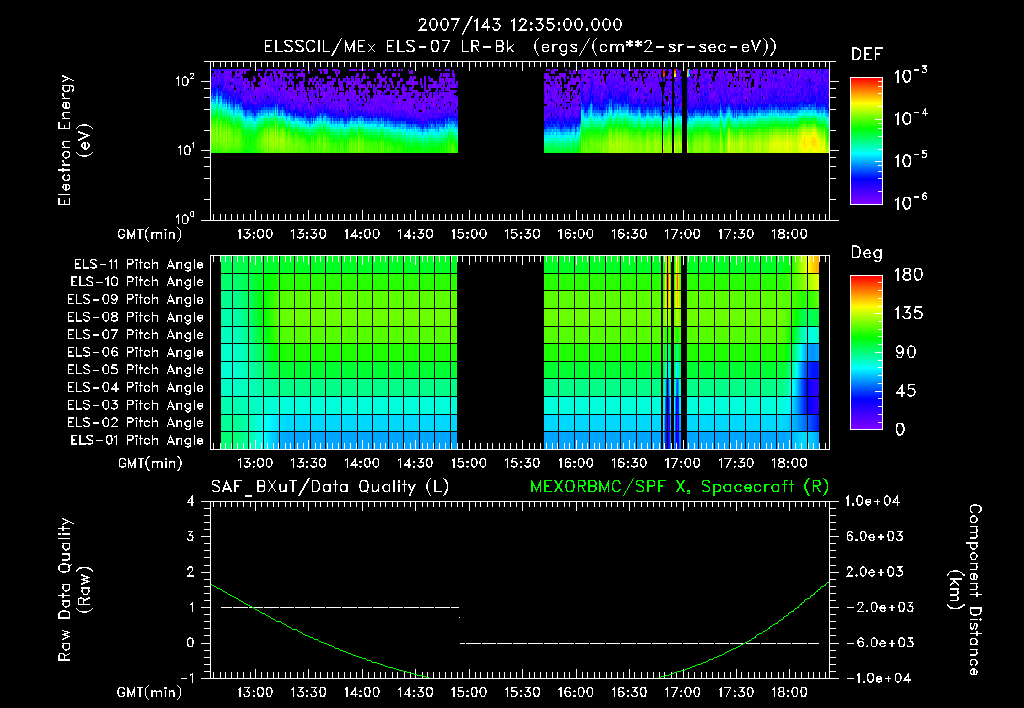
Task: Click the DEF label above the top color bar
Action: point(867,54)
